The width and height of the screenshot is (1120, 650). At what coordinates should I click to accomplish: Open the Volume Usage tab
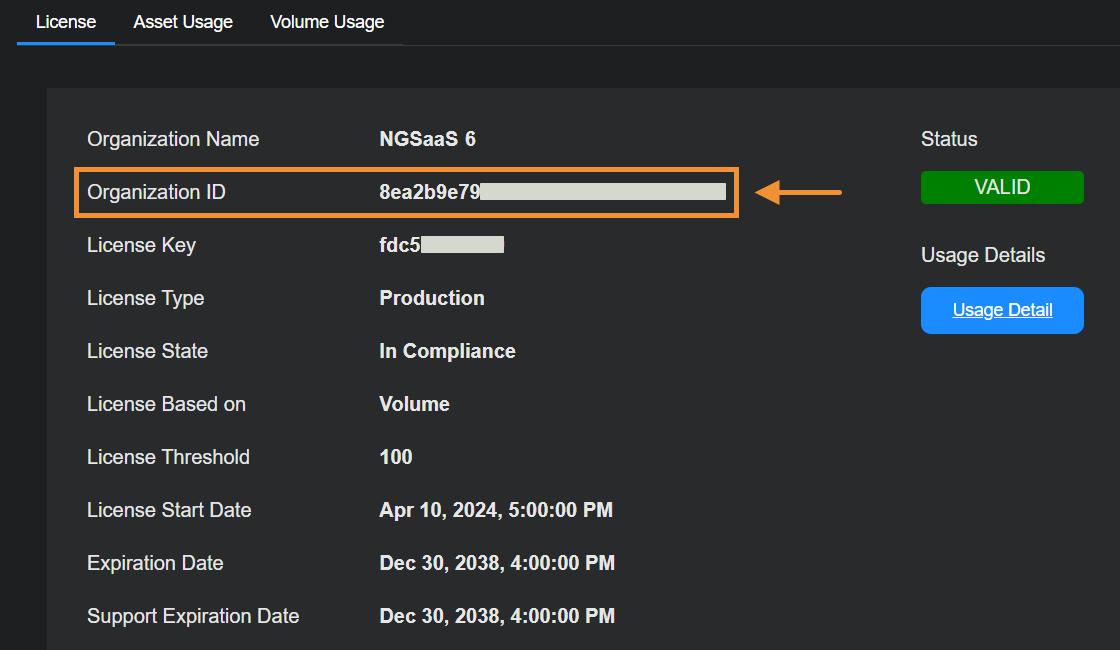point(327,22)
